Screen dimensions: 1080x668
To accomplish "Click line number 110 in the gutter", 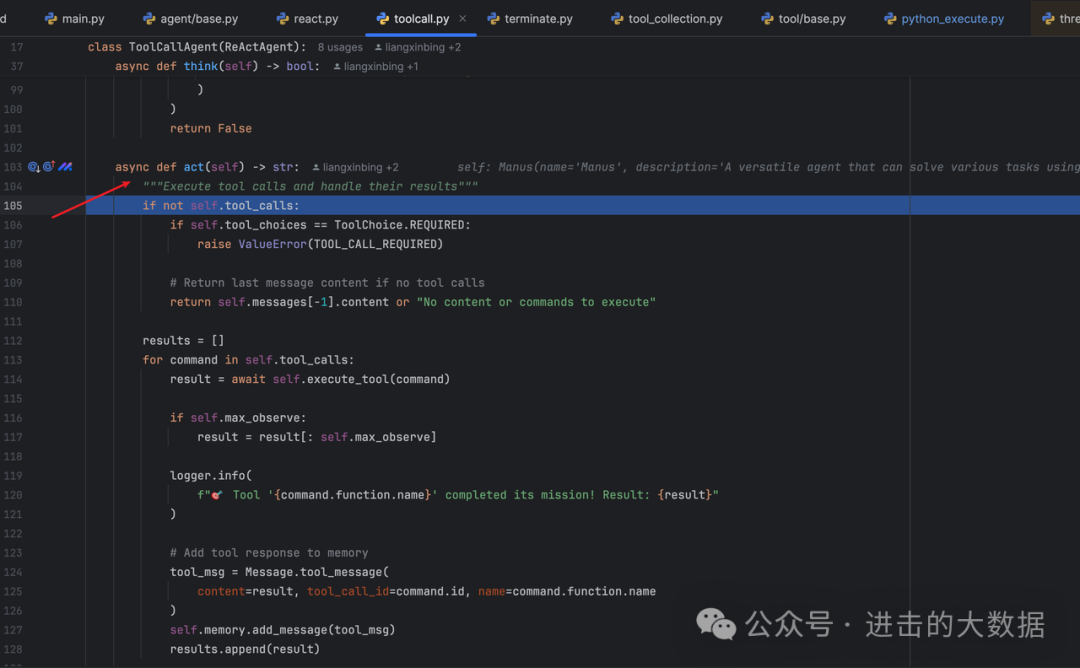I will click(12, 302).
